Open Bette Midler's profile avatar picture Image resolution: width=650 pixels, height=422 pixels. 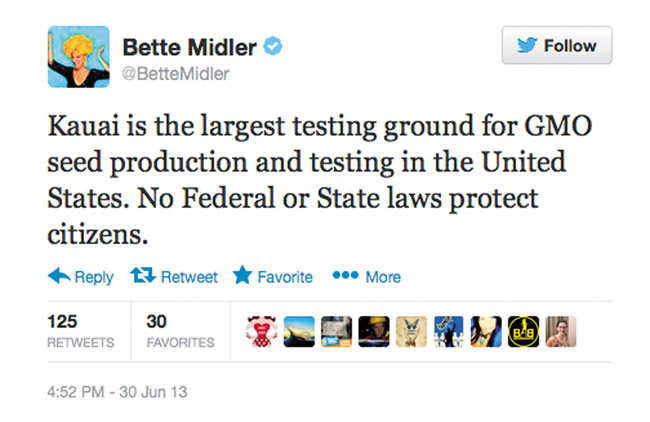tap(79, 57)
